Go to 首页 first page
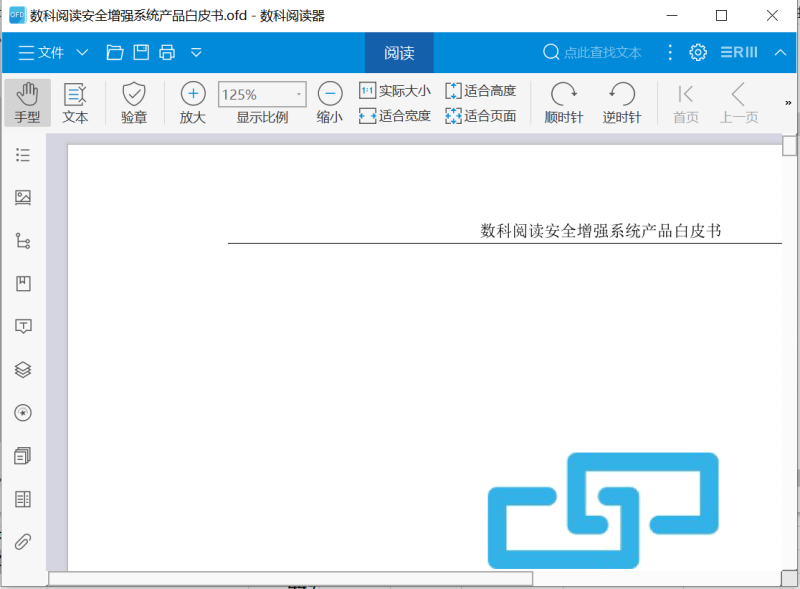The image size is (800, 589). coord(686,103)
